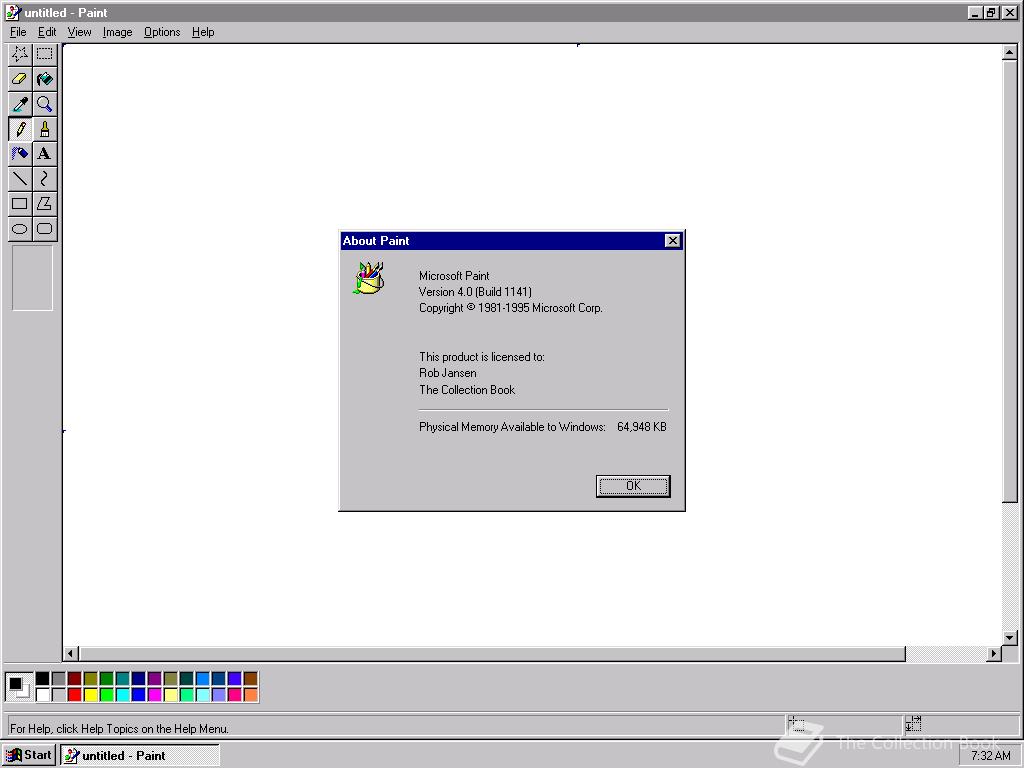Click the horizontal scrollbar right arrow
Screen dimensions: 1024x768
(993, 653)
